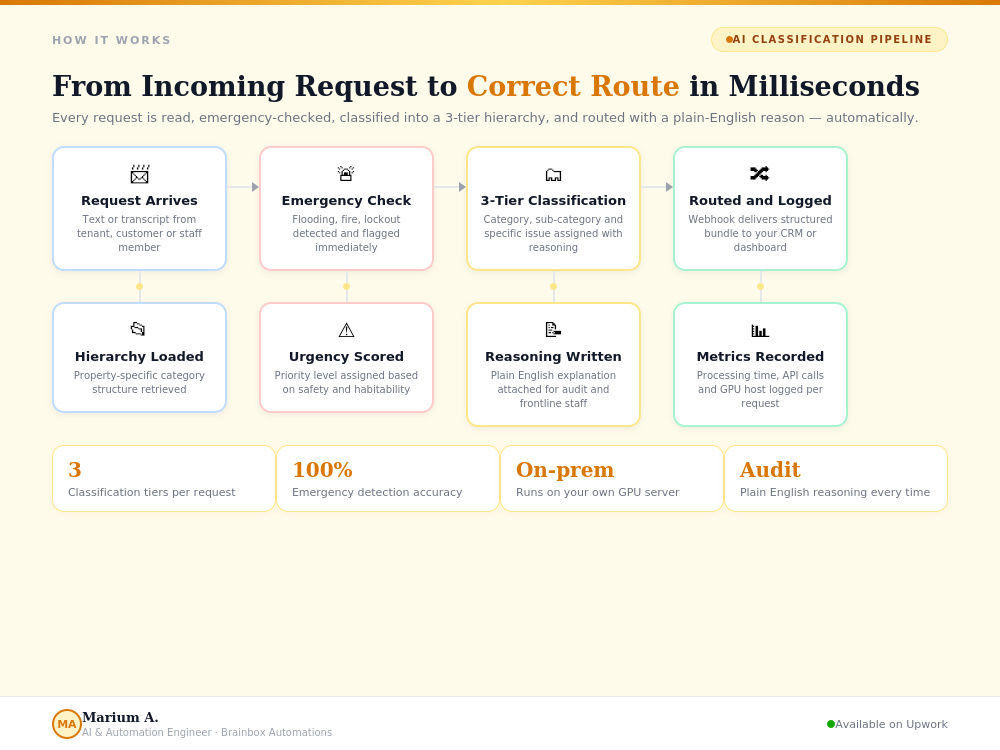Viewport: 1000px width, 750px height.
Task: Click the Hierarchy Loaded heading
Action: pos(139,357)
